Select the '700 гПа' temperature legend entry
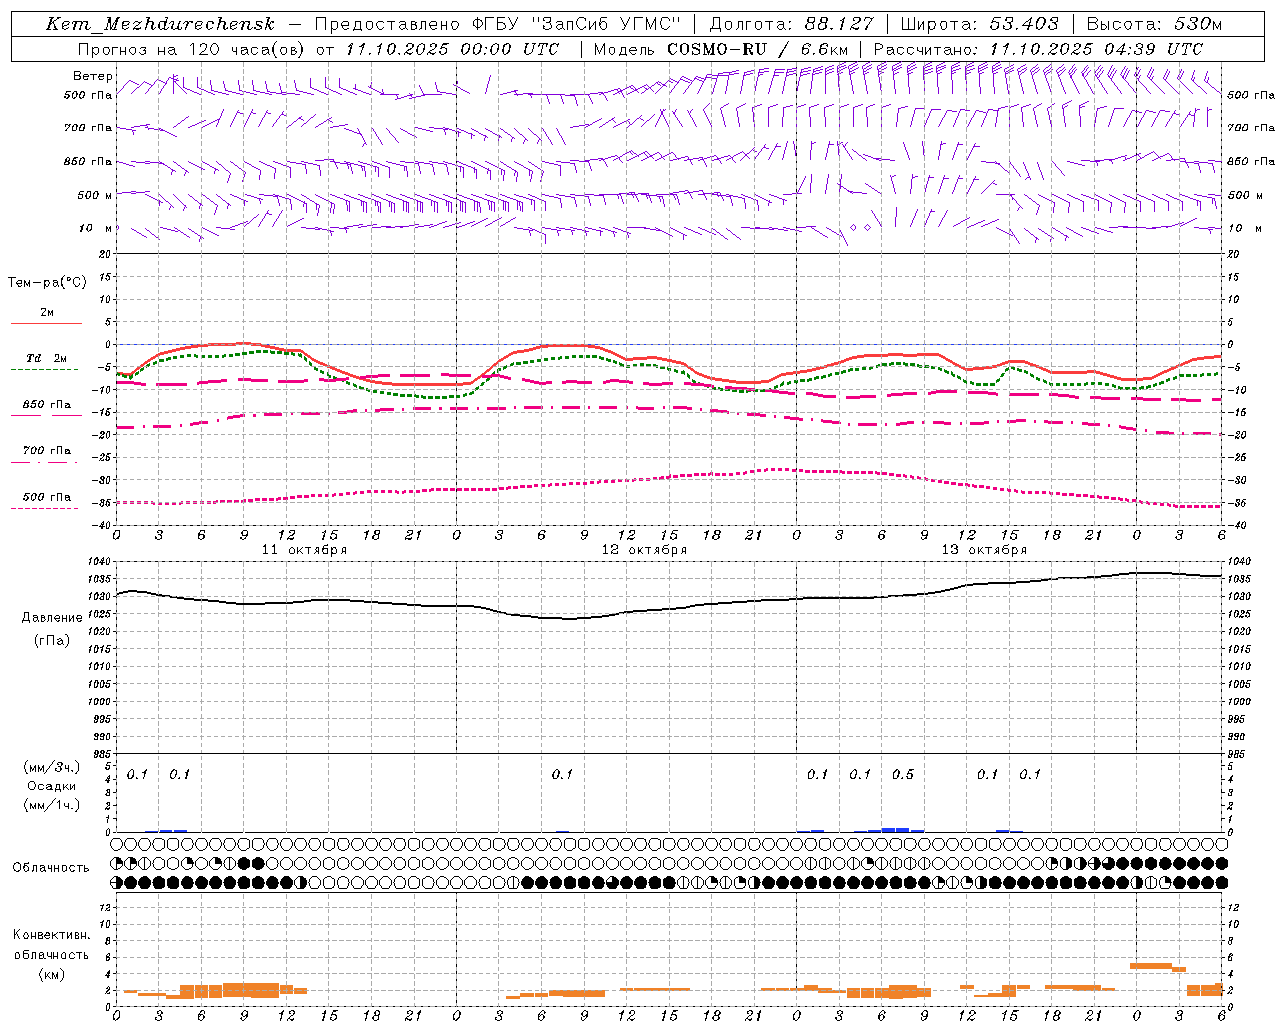This screenshot has height=1024, width=1280. (x=46, y=451)
